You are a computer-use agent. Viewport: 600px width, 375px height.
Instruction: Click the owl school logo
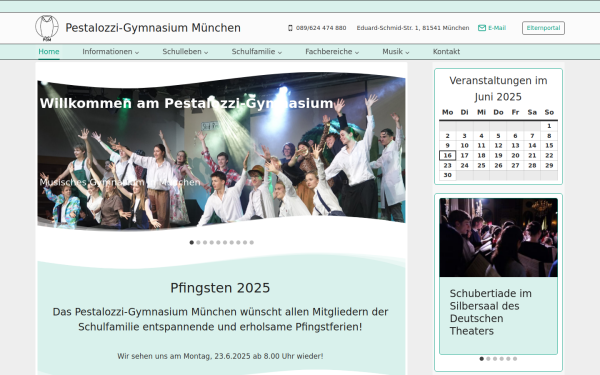click(47, 28)
